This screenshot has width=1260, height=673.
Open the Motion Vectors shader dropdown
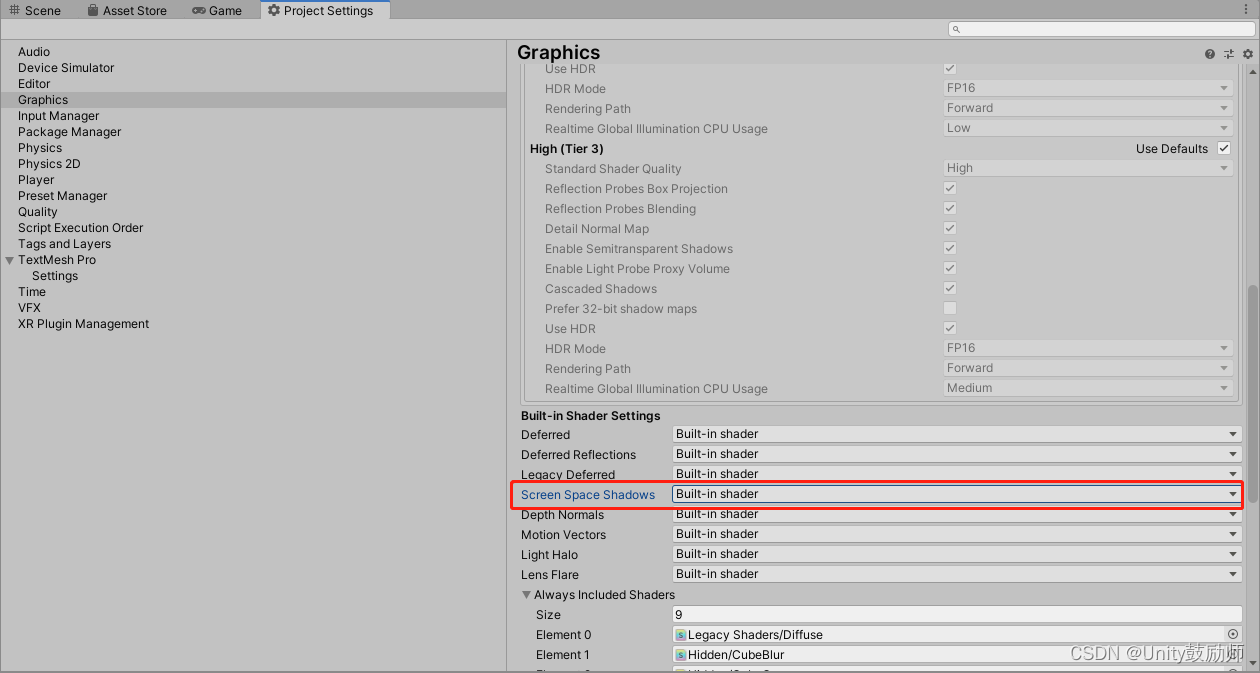coord(957,534)
